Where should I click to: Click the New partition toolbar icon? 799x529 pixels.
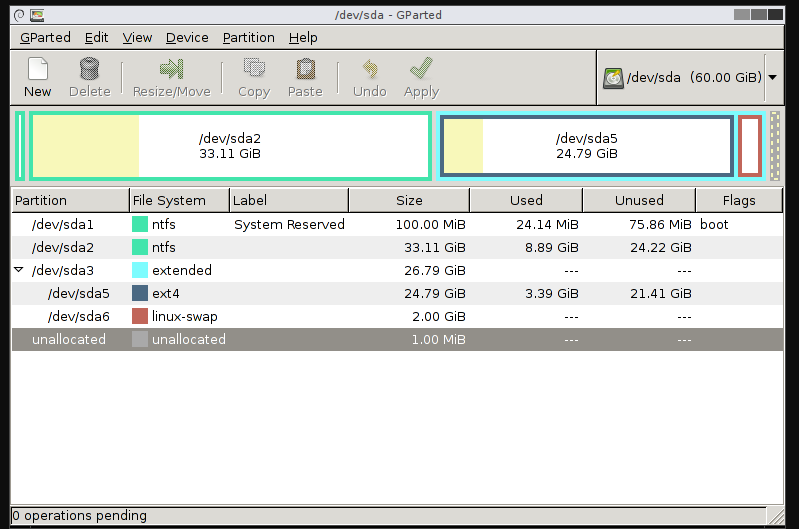38,69
